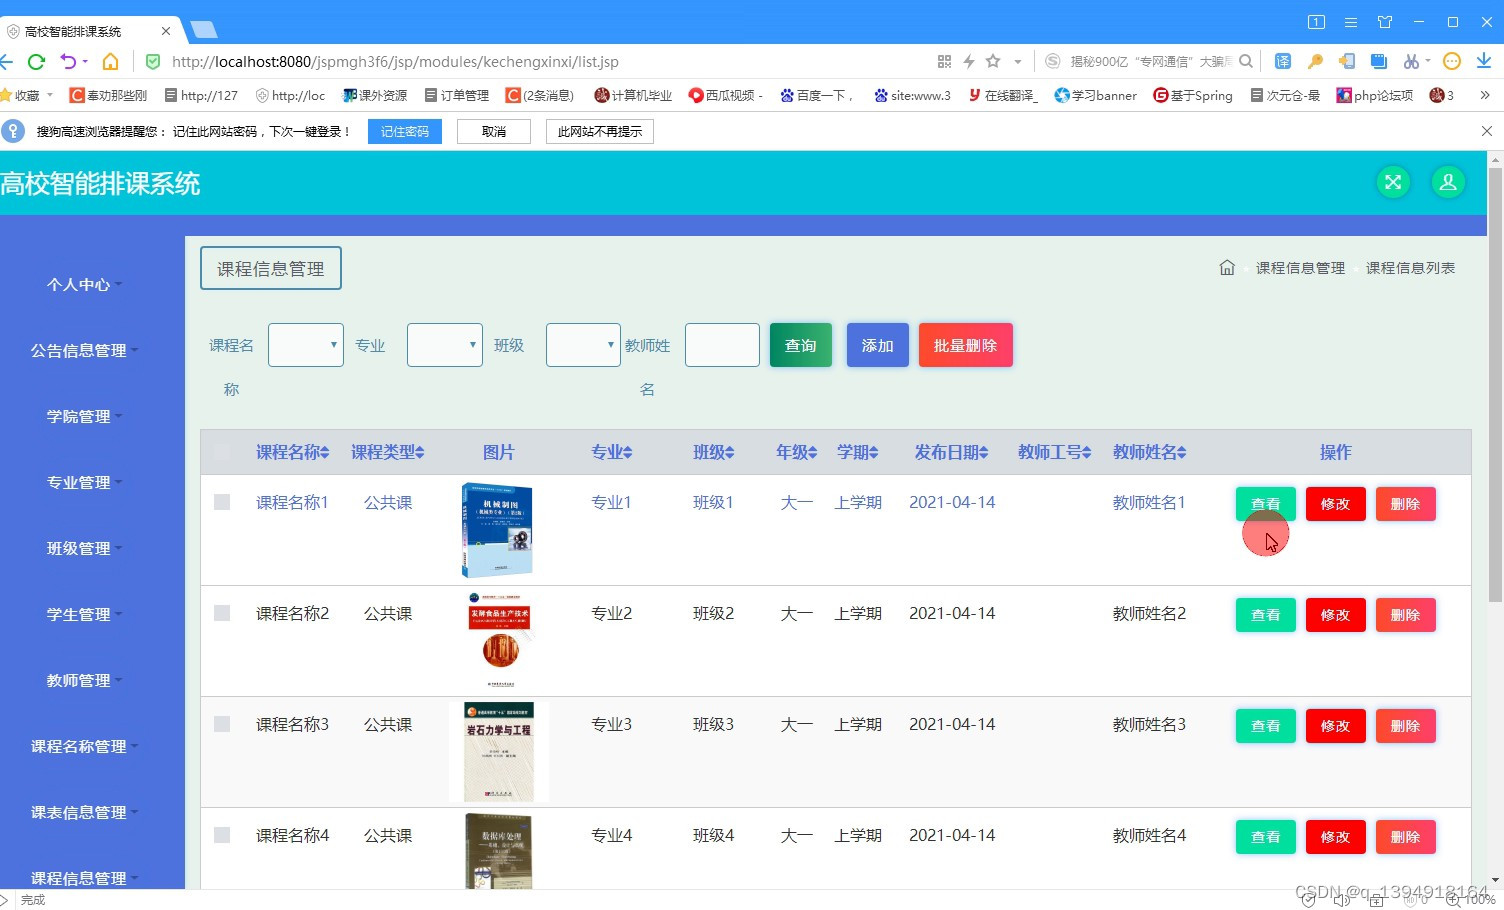Sort the 课程名称 column using its arrows
1504x910 pixels.
pos(326,451)
